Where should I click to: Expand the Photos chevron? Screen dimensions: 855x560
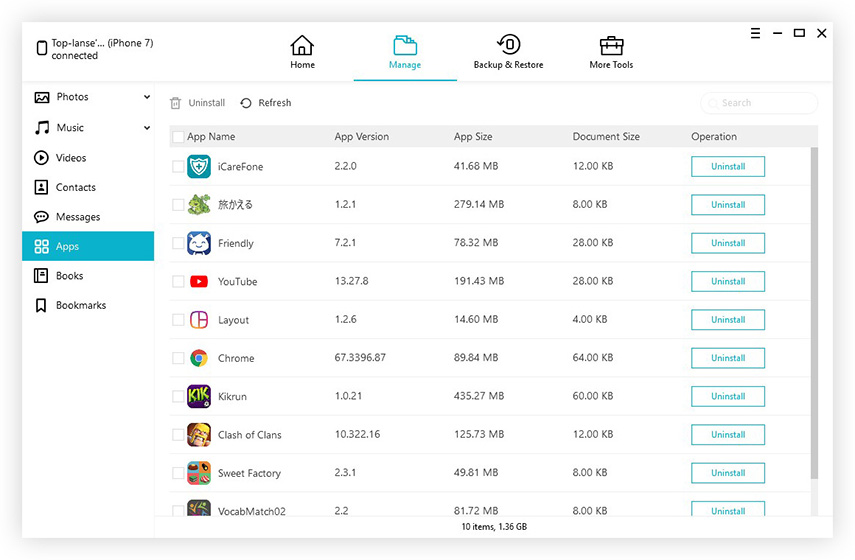(147, 97)
